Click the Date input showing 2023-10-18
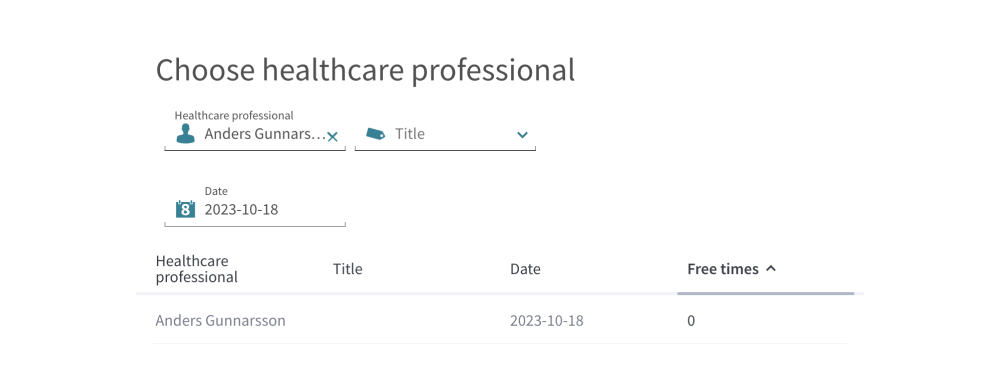Image resolution: width=1000 pixels, height=373 pixels. click(255, 206)
